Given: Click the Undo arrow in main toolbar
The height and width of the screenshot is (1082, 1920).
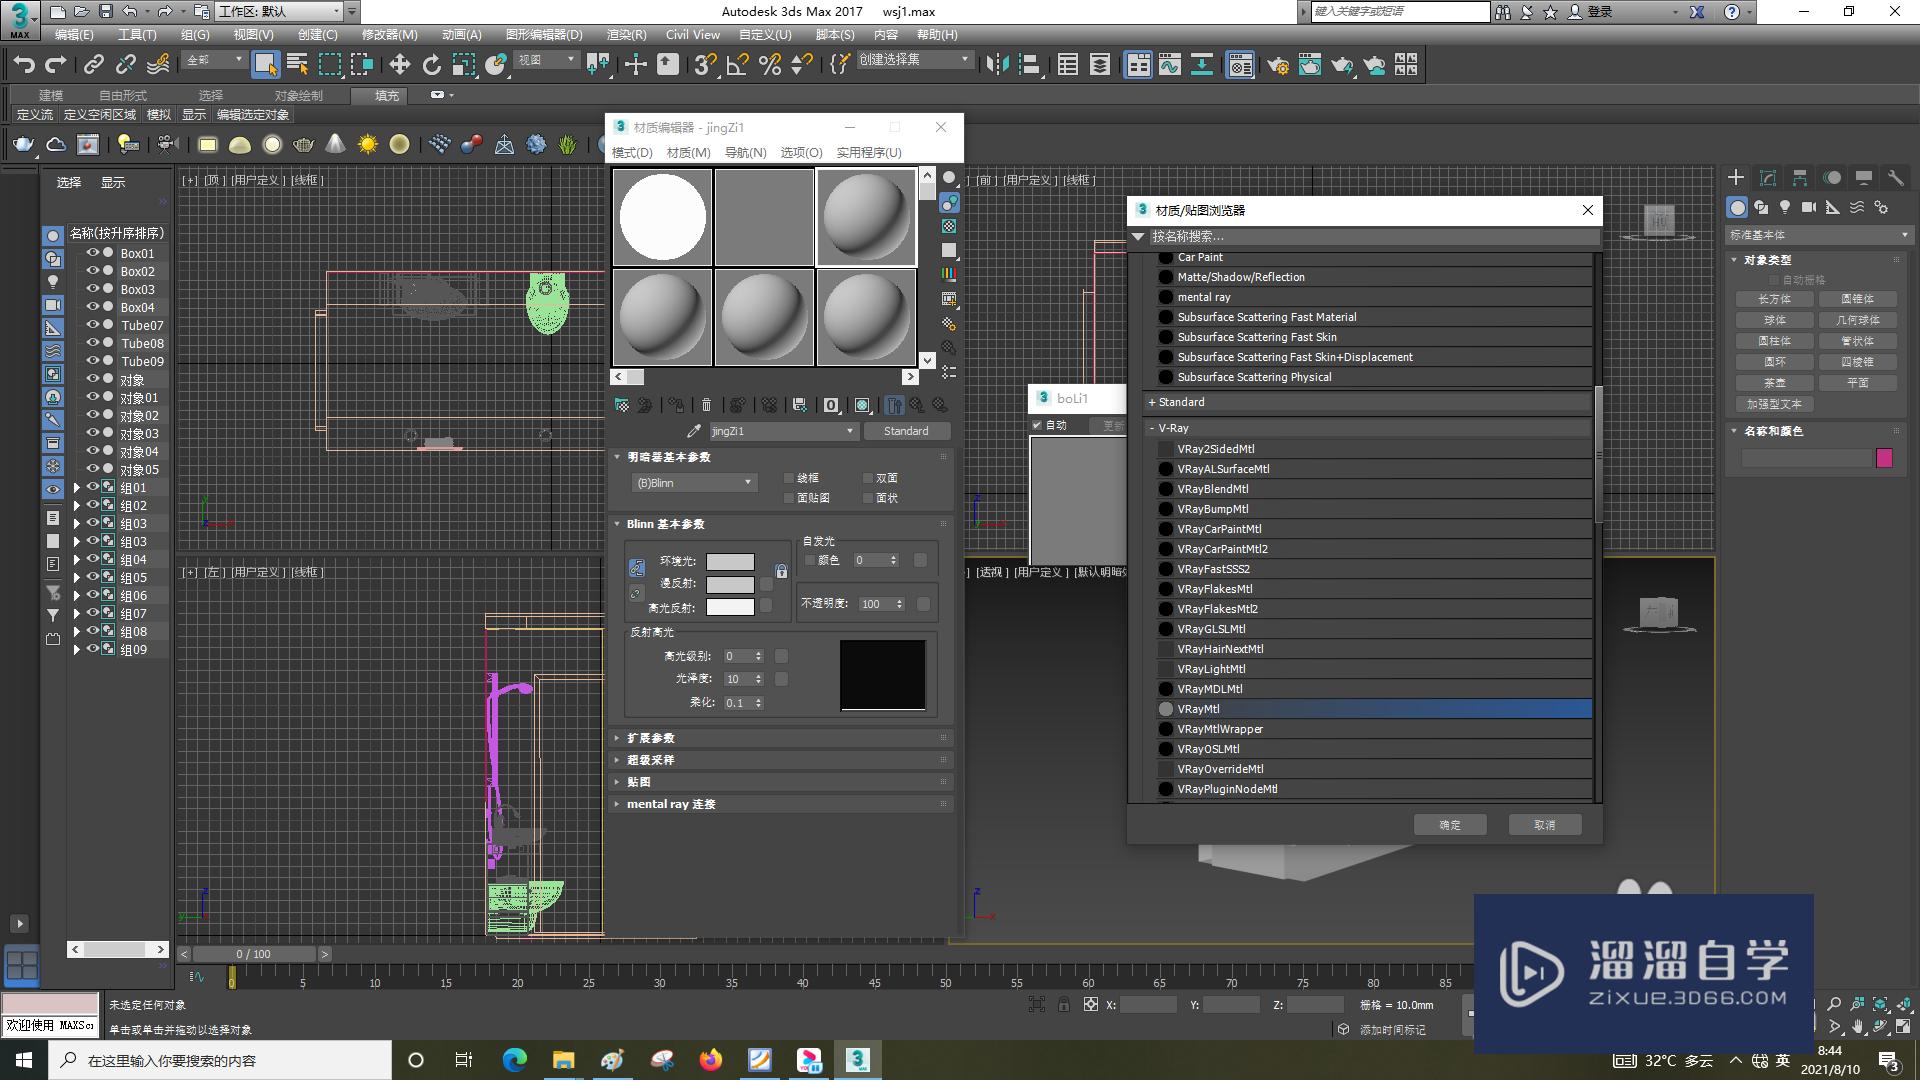Looking at the screenshot, I should click(24, 65).
